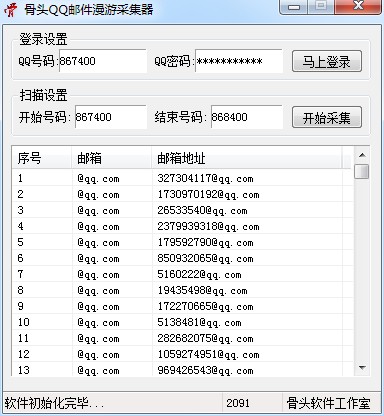384x416 pixels.
Task: Select row 850932065@qq.com
Action: (183, 258)
